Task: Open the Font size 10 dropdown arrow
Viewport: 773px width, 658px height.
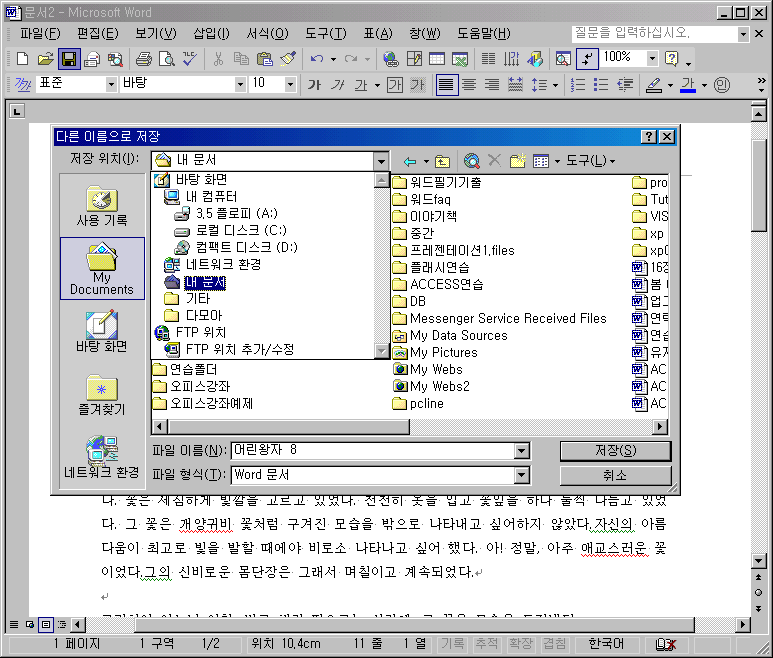Action: (290, 85)
